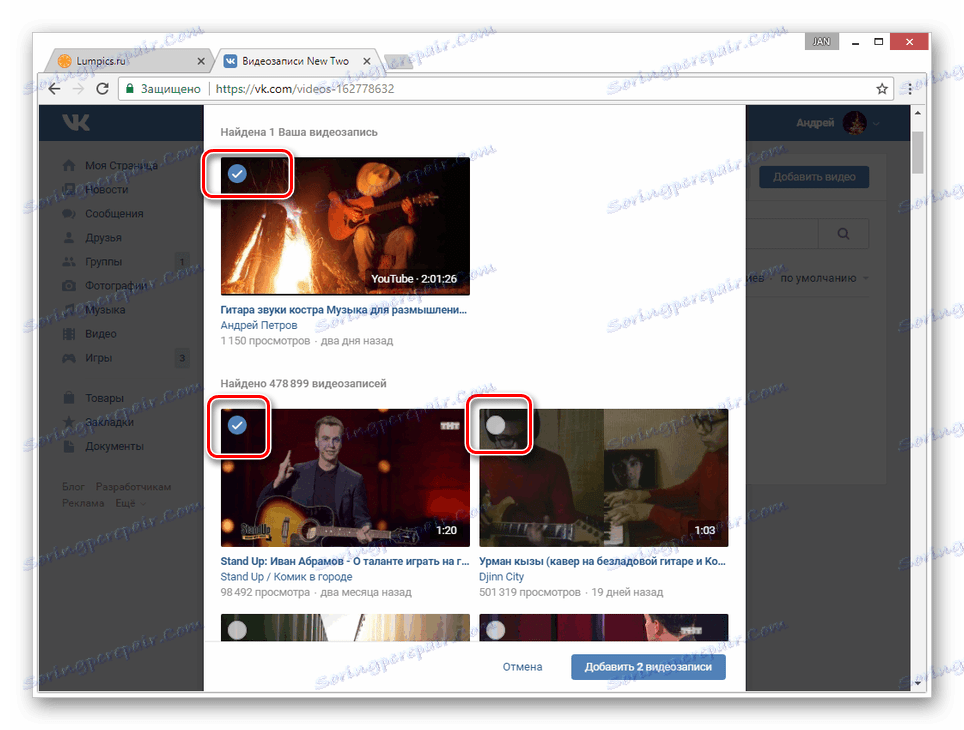Uncheck the Stand Up Иван Абрамов video
The width and height of the screenshot is (964, 730).
tap(237, 425)
